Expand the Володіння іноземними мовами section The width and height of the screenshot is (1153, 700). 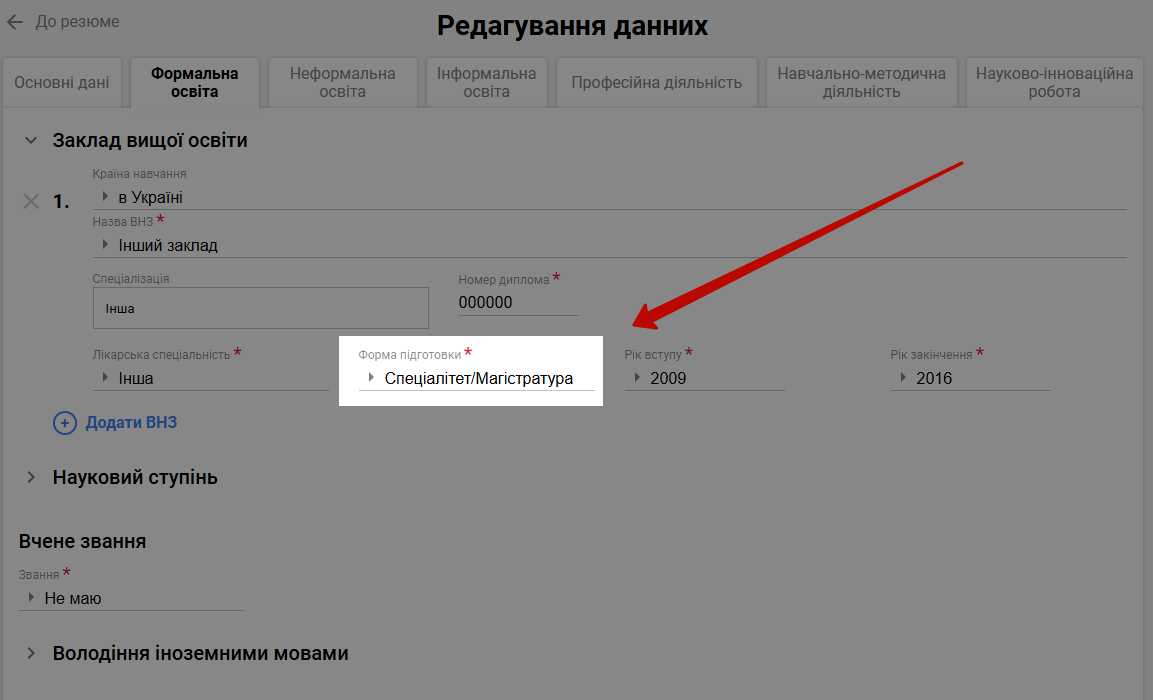coord(31,654)
